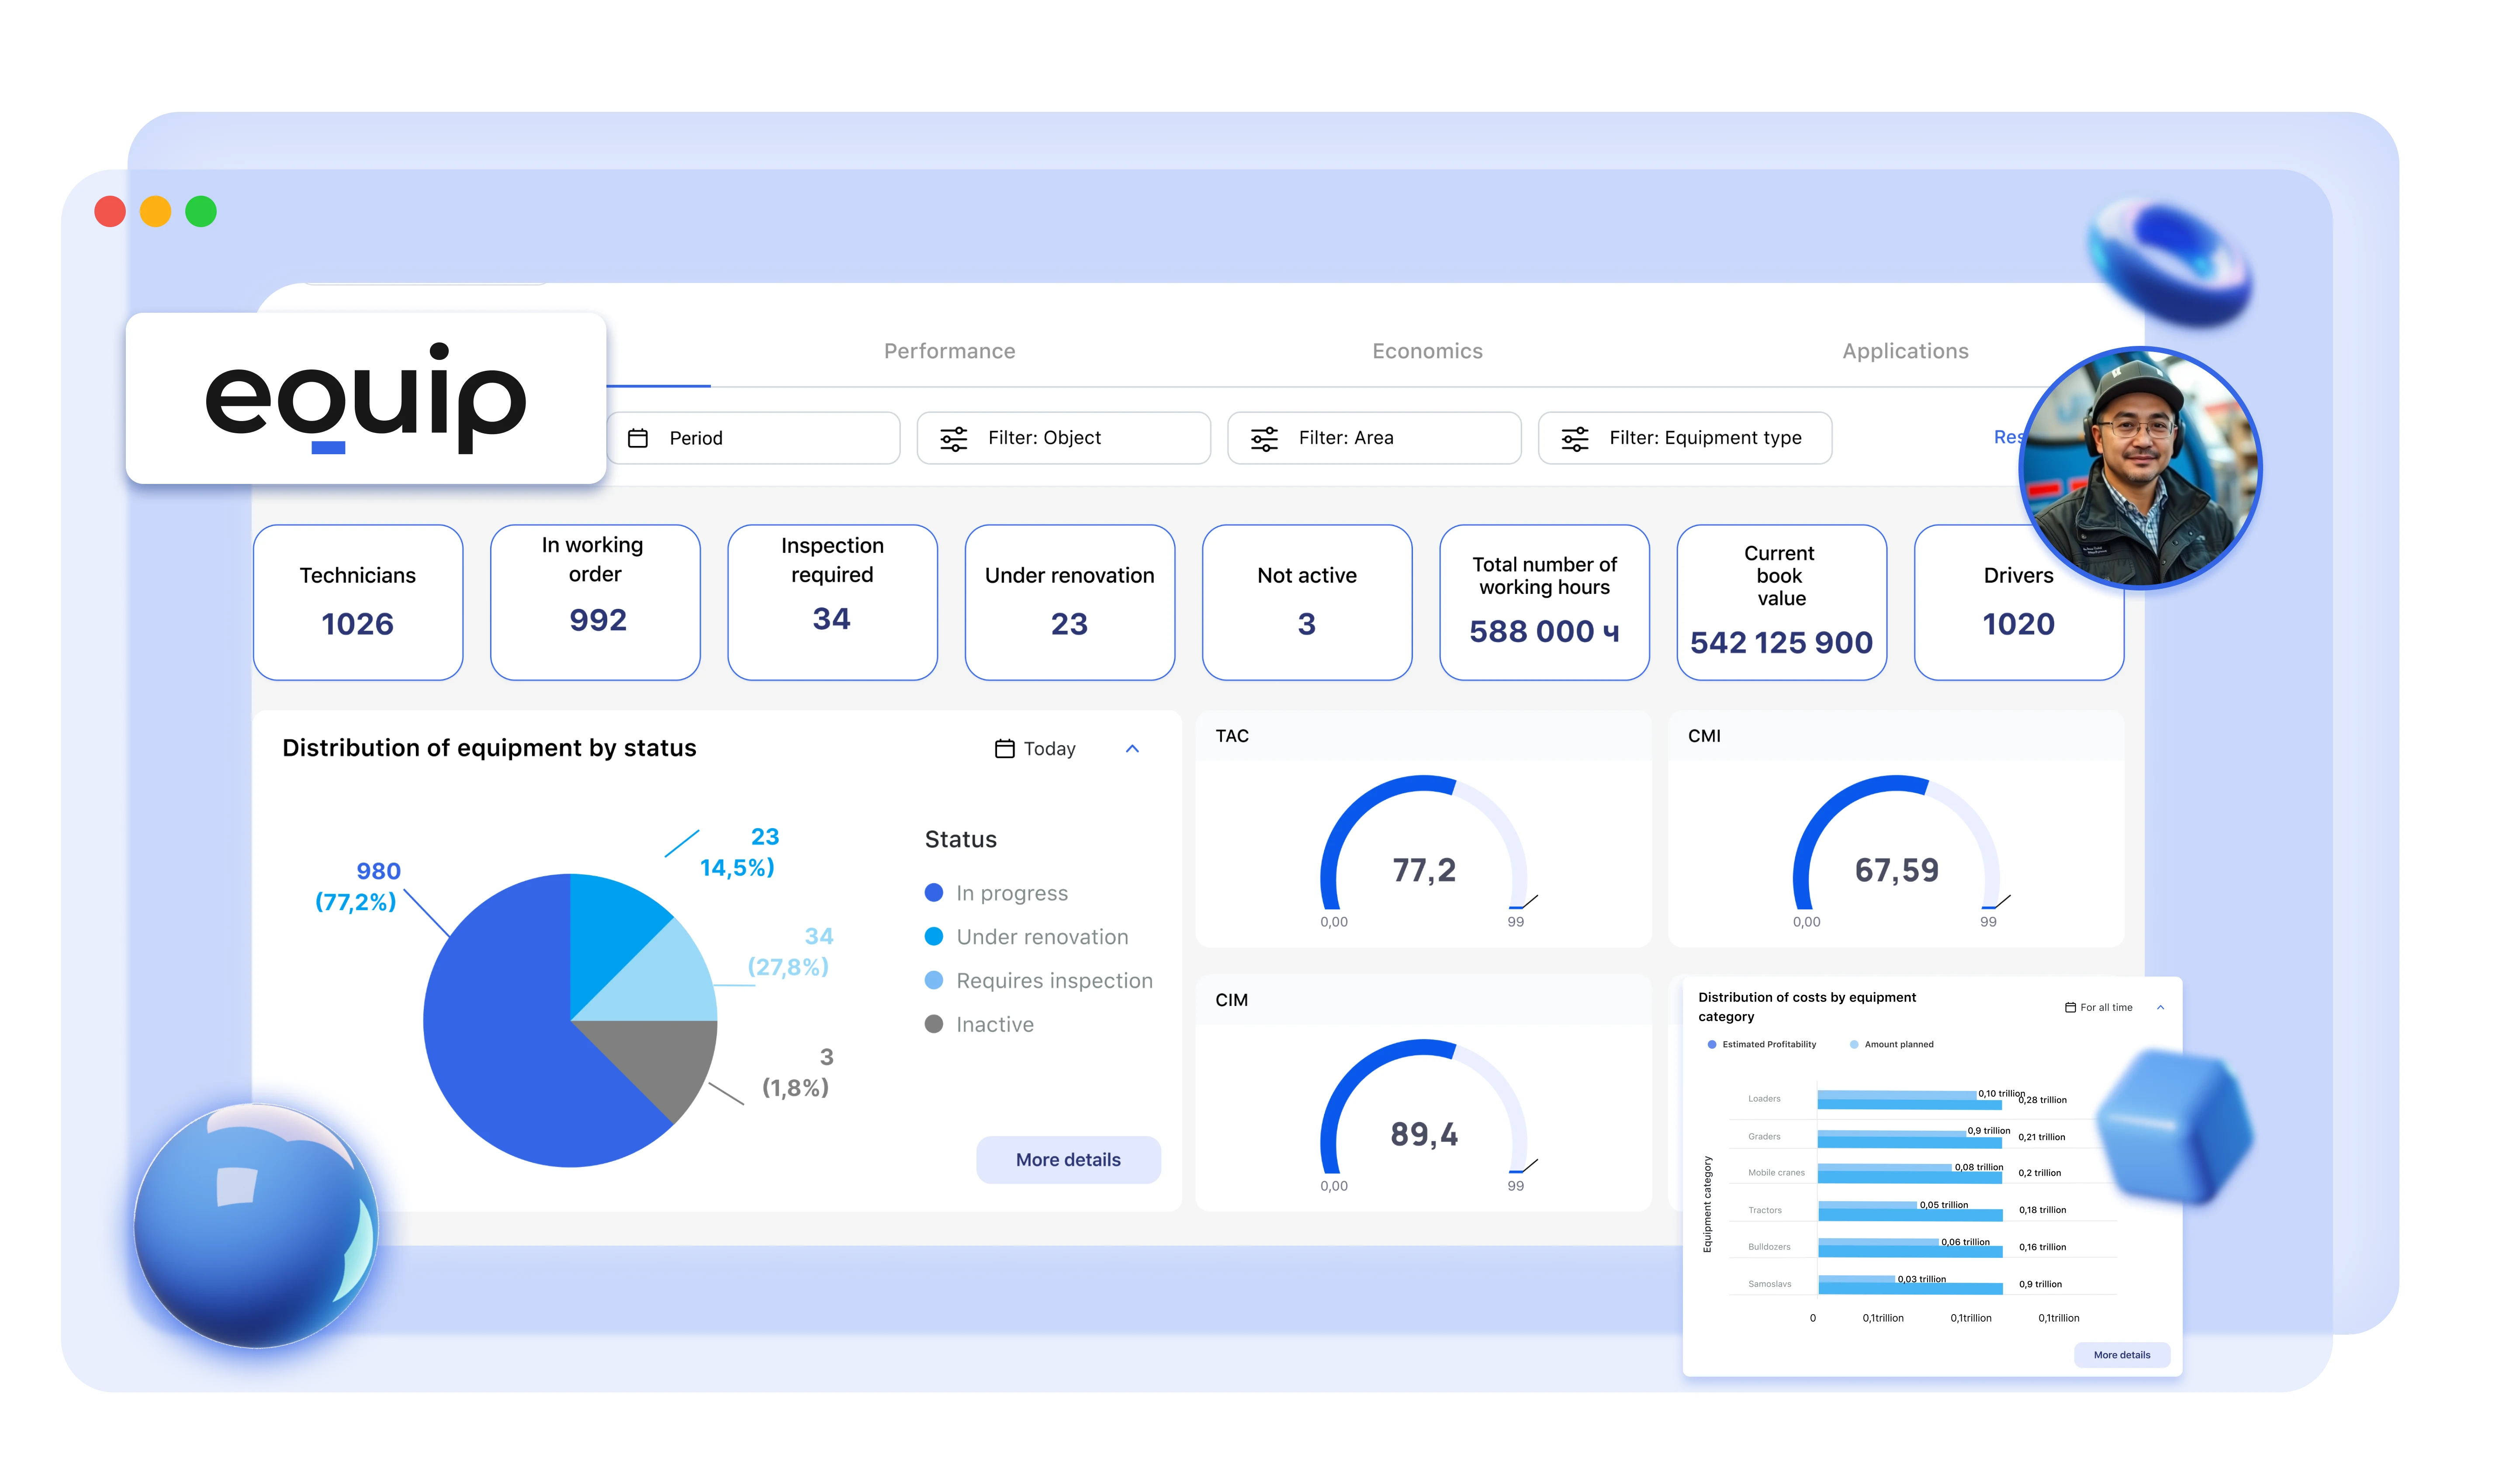Click the In progress legend dot
2520x1471 pixels.
(933, 892)
